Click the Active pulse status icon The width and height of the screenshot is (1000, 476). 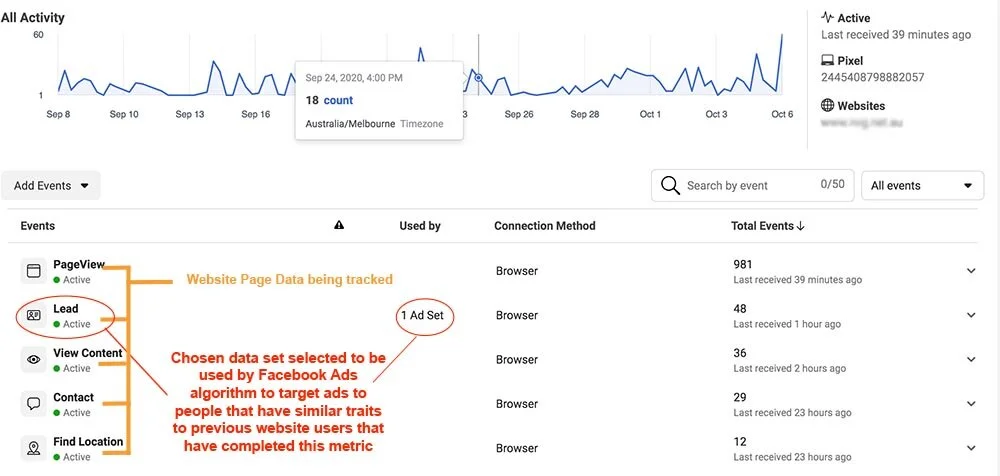828,18
